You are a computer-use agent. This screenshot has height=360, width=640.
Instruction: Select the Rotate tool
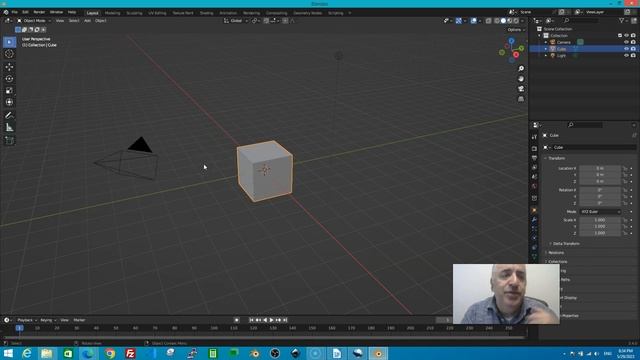point(9,79)
